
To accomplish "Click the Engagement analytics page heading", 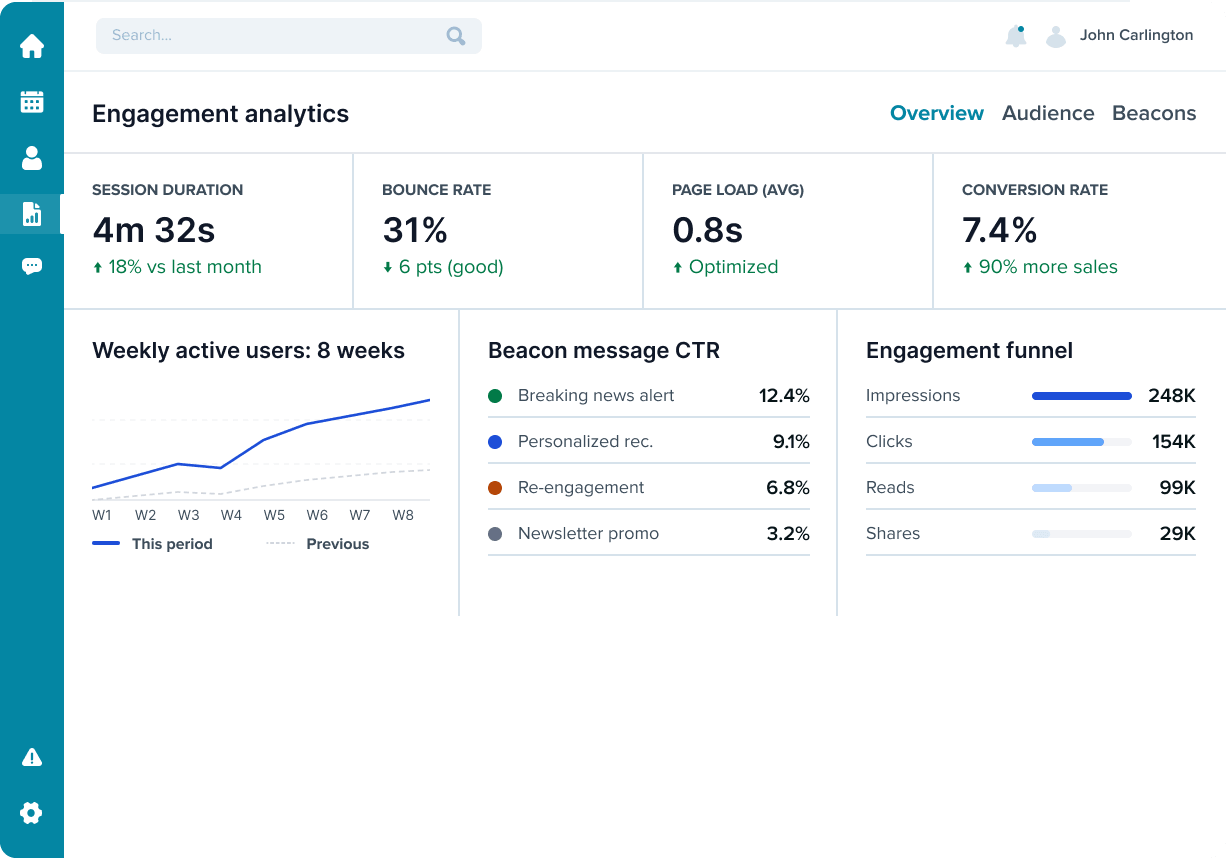I will click(220, 114).
